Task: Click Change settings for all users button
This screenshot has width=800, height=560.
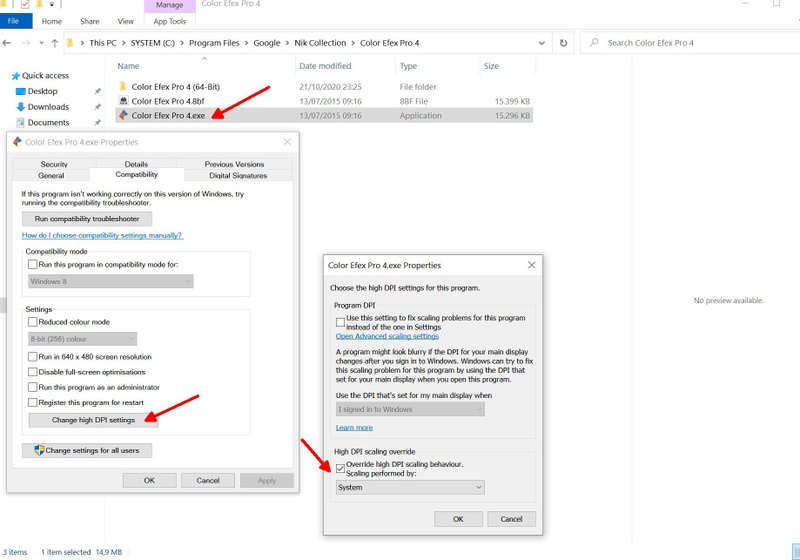Action: point(87,450)
